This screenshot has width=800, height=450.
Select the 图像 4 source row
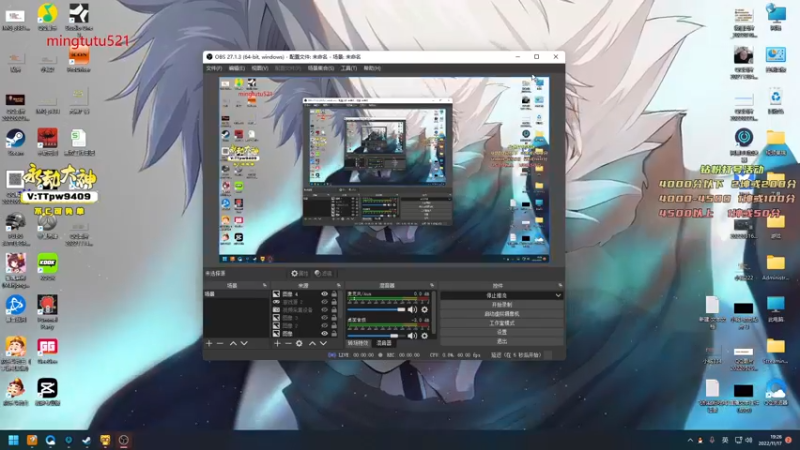[305, 294]
